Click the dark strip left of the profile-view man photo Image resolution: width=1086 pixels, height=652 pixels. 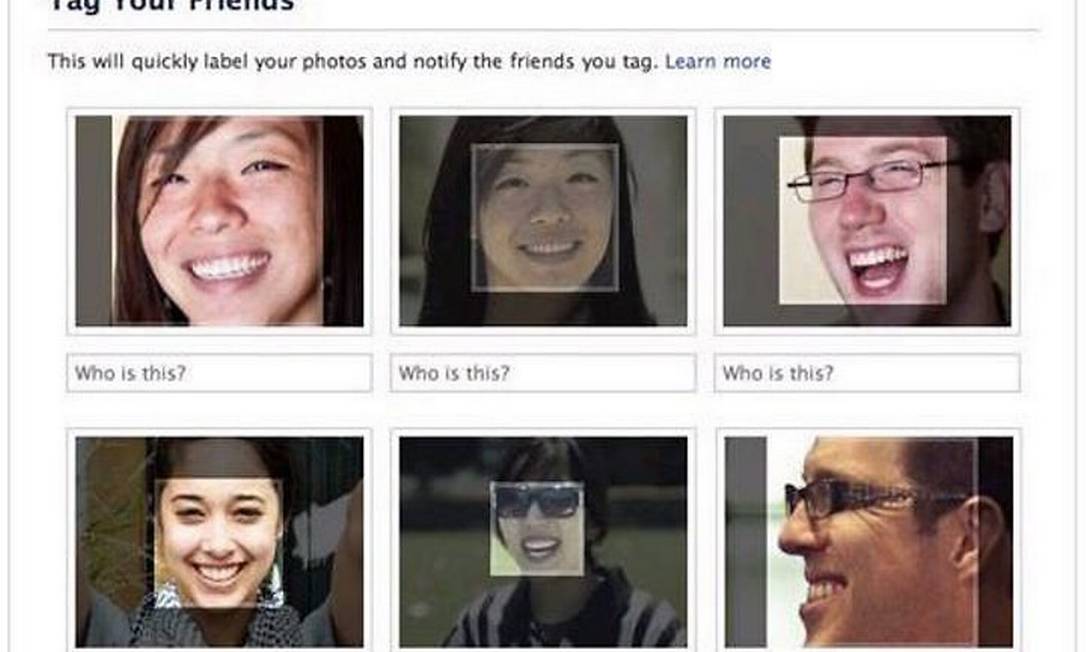pyautogui.click(x=745, y=542)
